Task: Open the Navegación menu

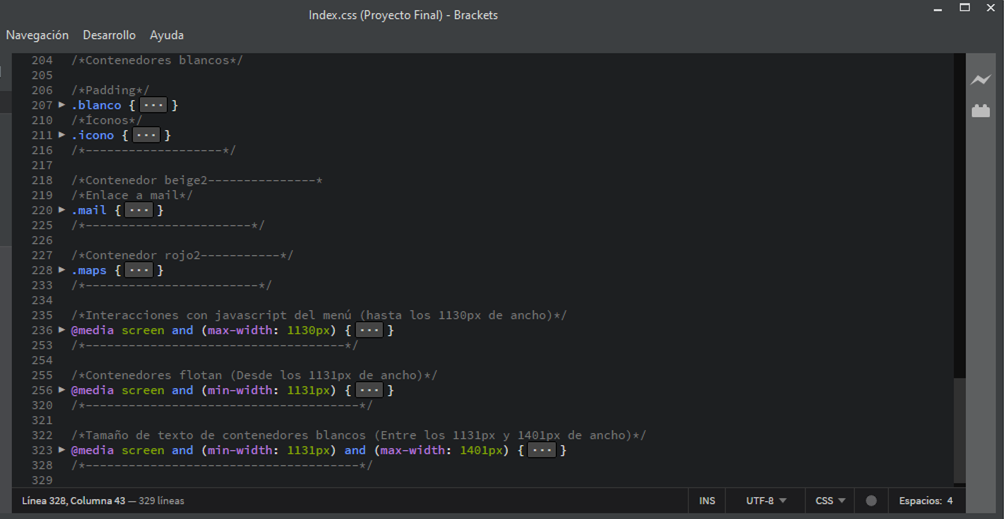Action: click(37, 35)
